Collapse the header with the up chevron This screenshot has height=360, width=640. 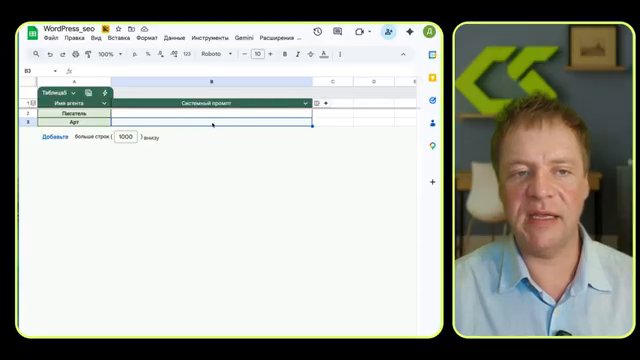point(403,54)
